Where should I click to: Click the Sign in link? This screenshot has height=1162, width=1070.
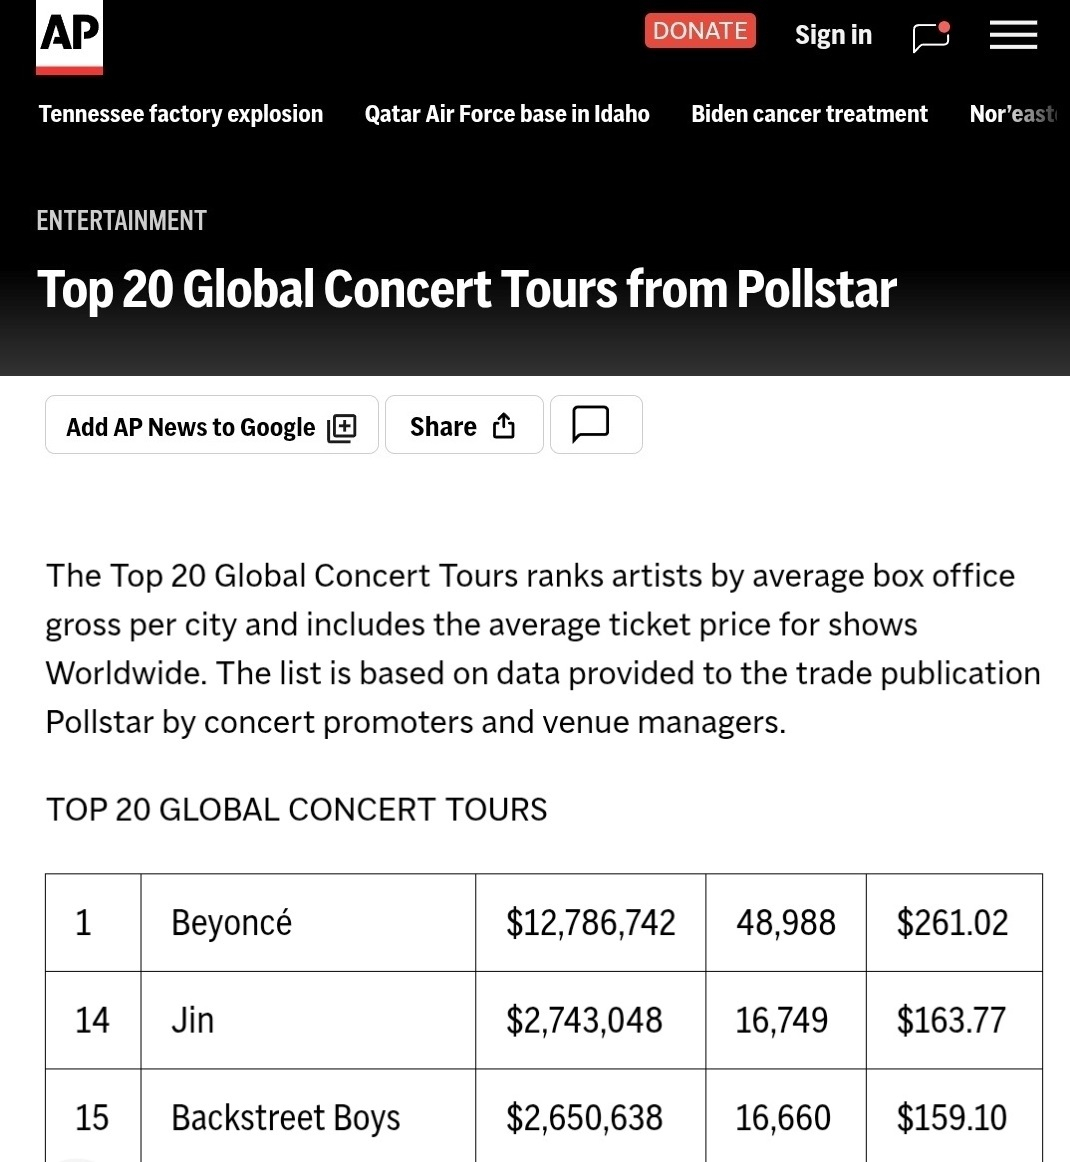(833, 35)
